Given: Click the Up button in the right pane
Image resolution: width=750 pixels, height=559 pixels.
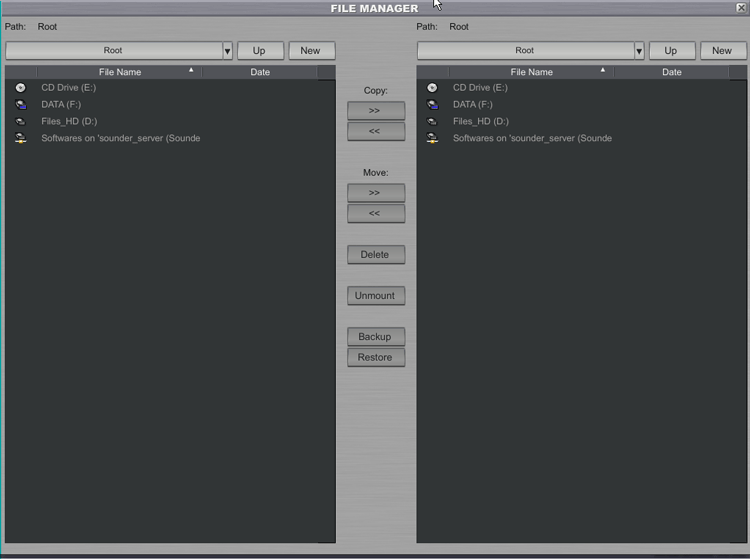Looking at the screenshot, I should point(672,51).
